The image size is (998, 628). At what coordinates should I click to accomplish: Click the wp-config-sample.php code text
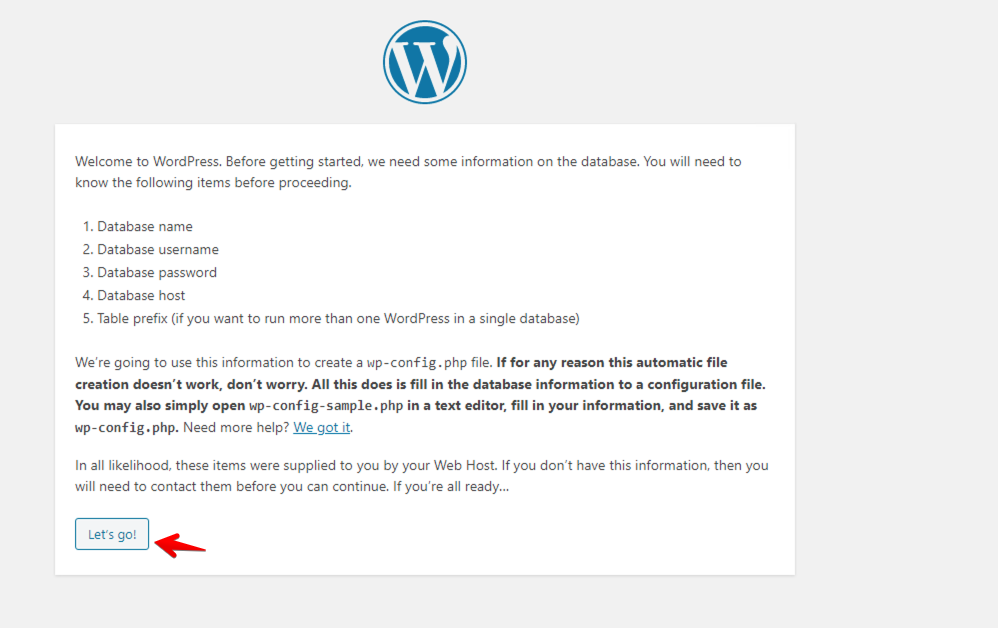point(326,405)
